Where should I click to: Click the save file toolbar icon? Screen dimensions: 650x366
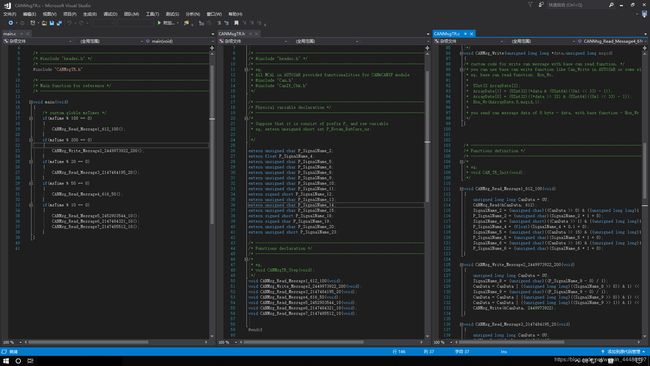(x=52, y=23)
